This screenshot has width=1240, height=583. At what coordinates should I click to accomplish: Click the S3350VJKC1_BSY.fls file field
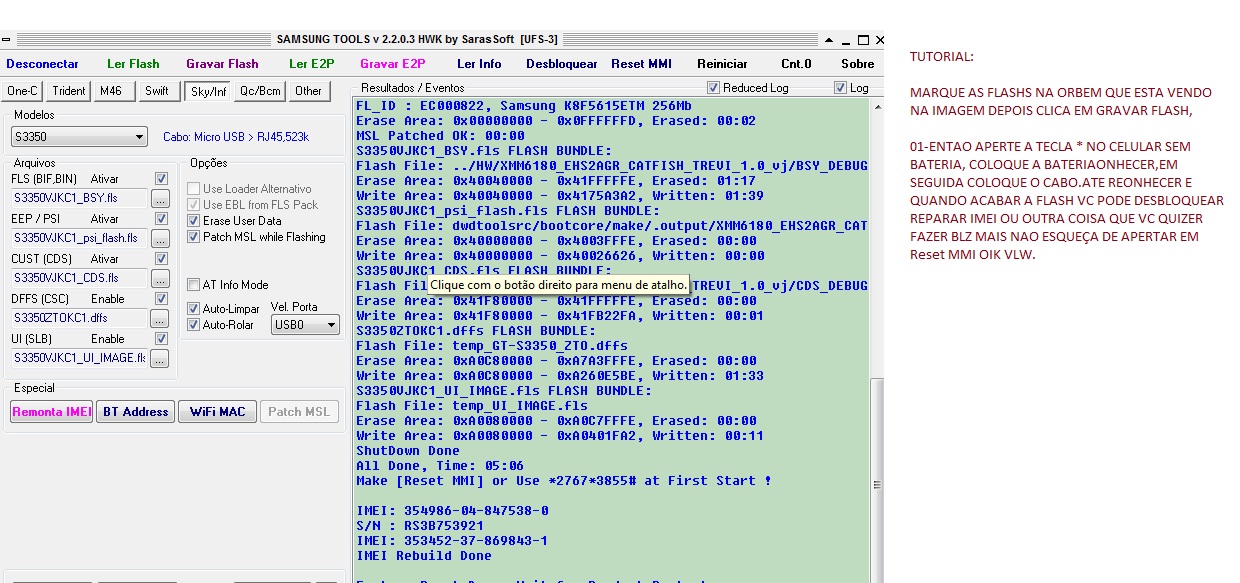[79, 198]
